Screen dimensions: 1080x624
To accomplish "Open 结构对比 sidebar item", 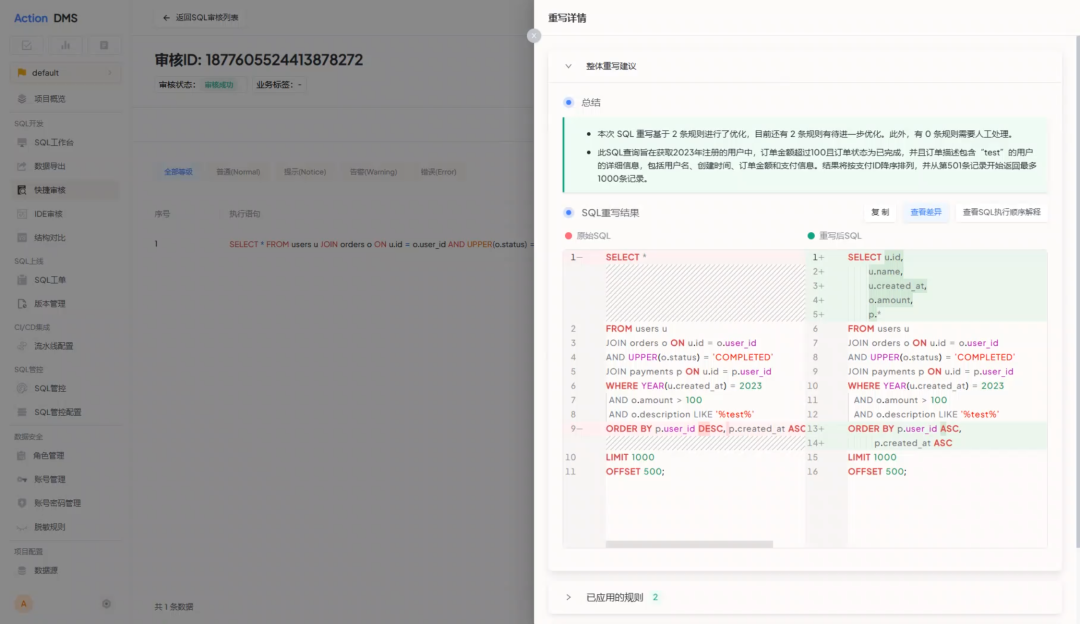I will [65, 238].
